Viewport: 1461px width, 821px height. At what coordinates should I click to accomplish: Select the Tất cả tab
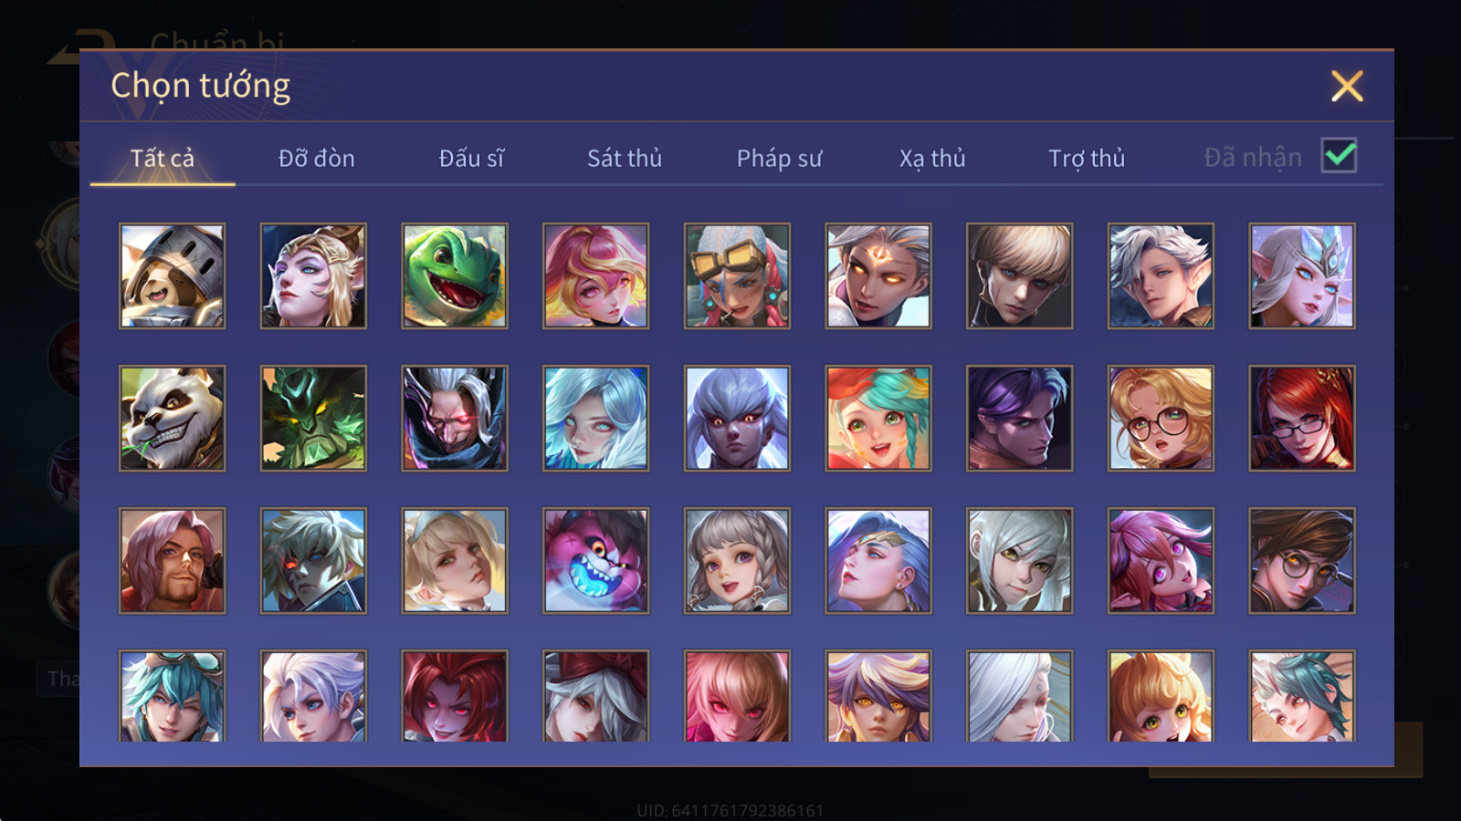[162, 158]
